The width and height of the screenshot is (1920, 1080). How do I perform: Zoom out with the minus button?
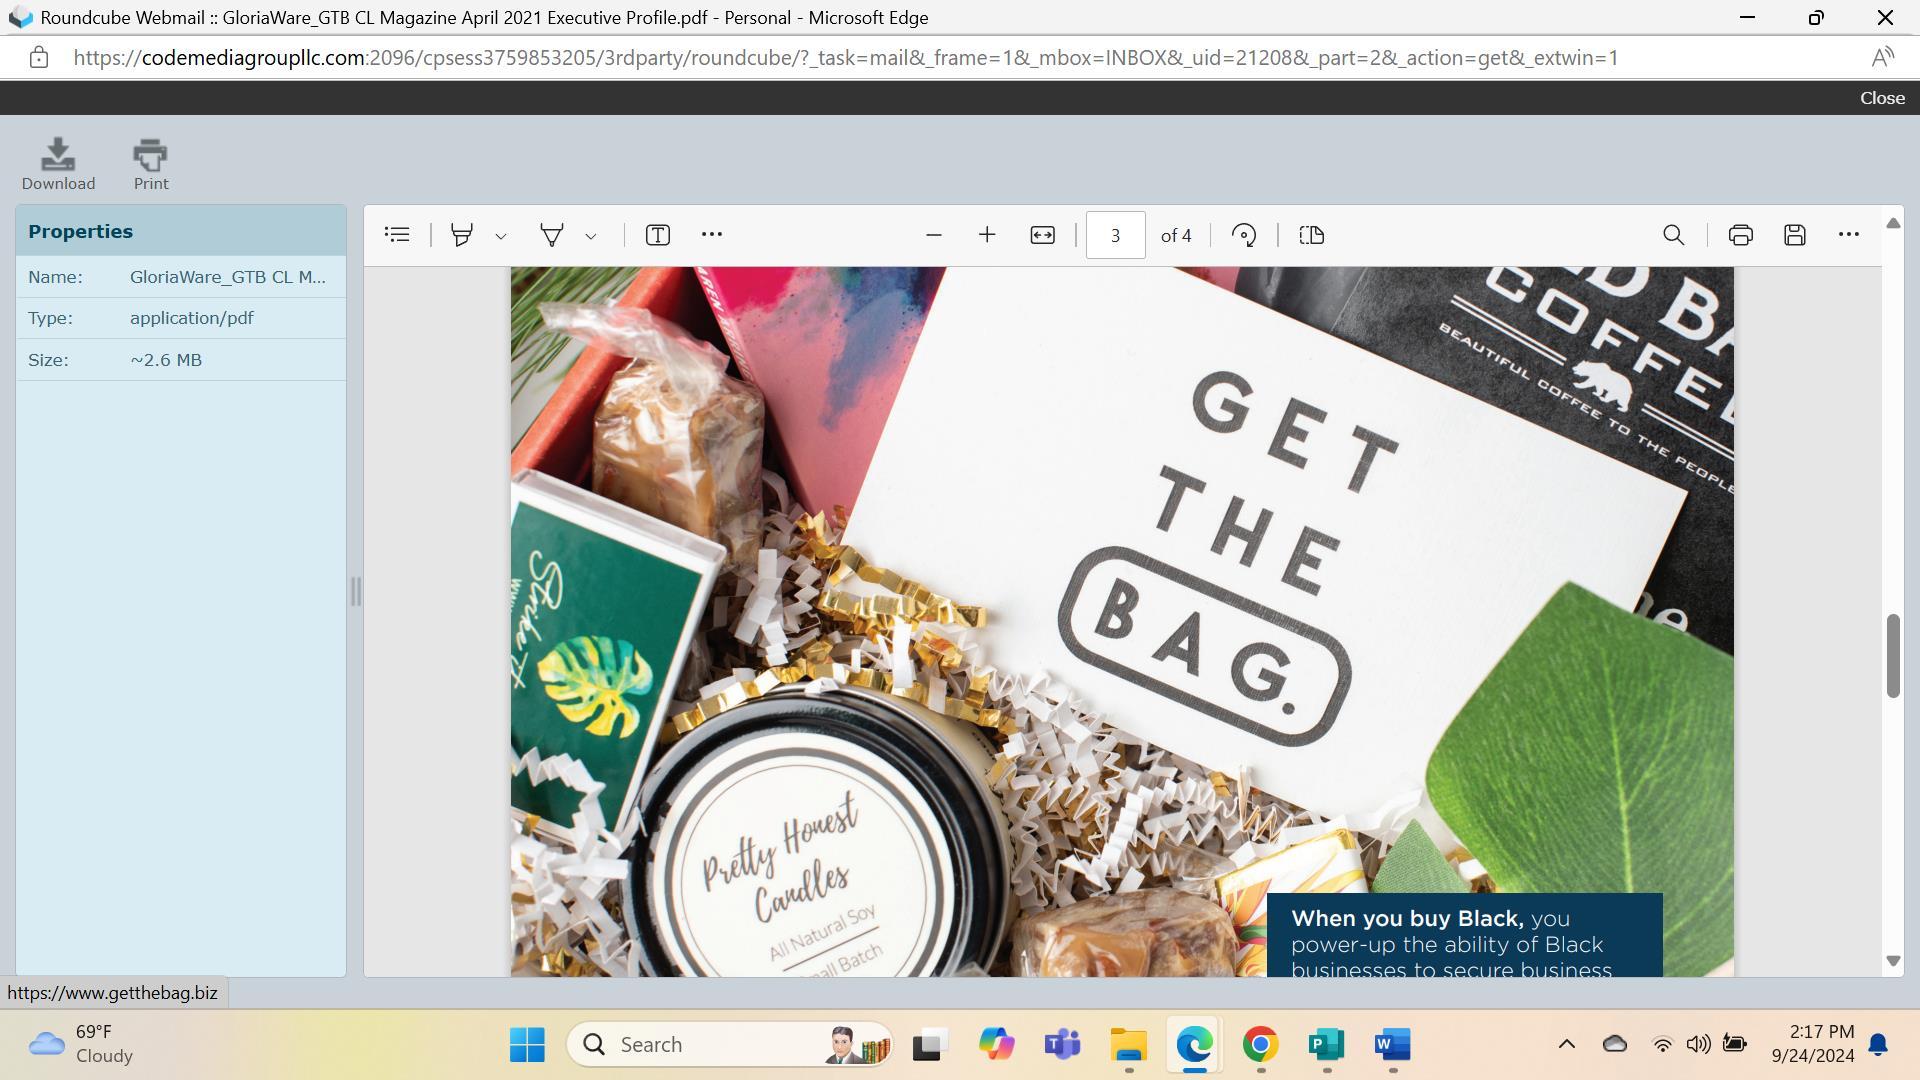(933, 235)
